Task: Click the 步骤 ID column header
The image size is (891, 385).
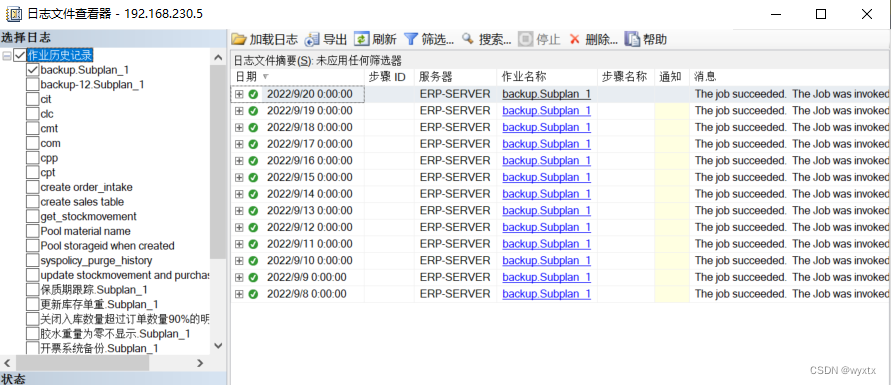Action: point(389,77)
